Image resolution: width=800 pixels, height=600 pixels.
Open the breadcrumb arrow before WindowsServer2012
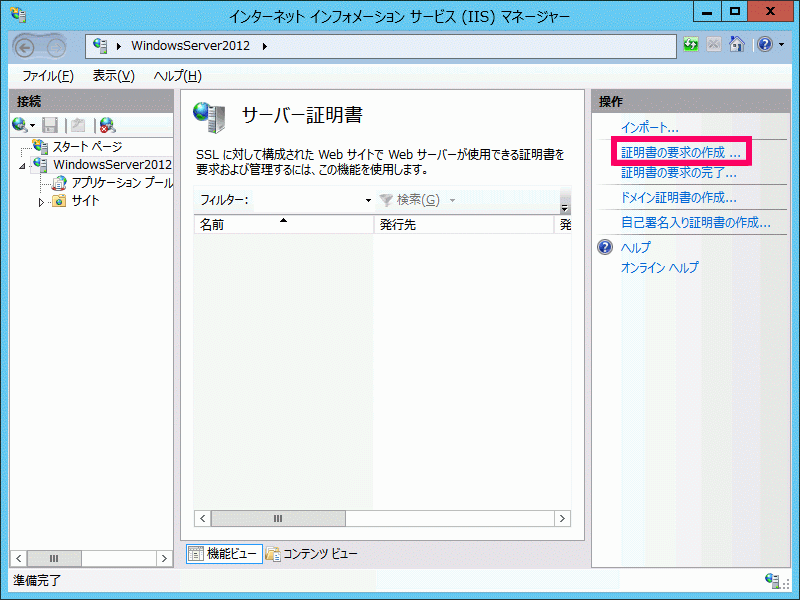119,46
